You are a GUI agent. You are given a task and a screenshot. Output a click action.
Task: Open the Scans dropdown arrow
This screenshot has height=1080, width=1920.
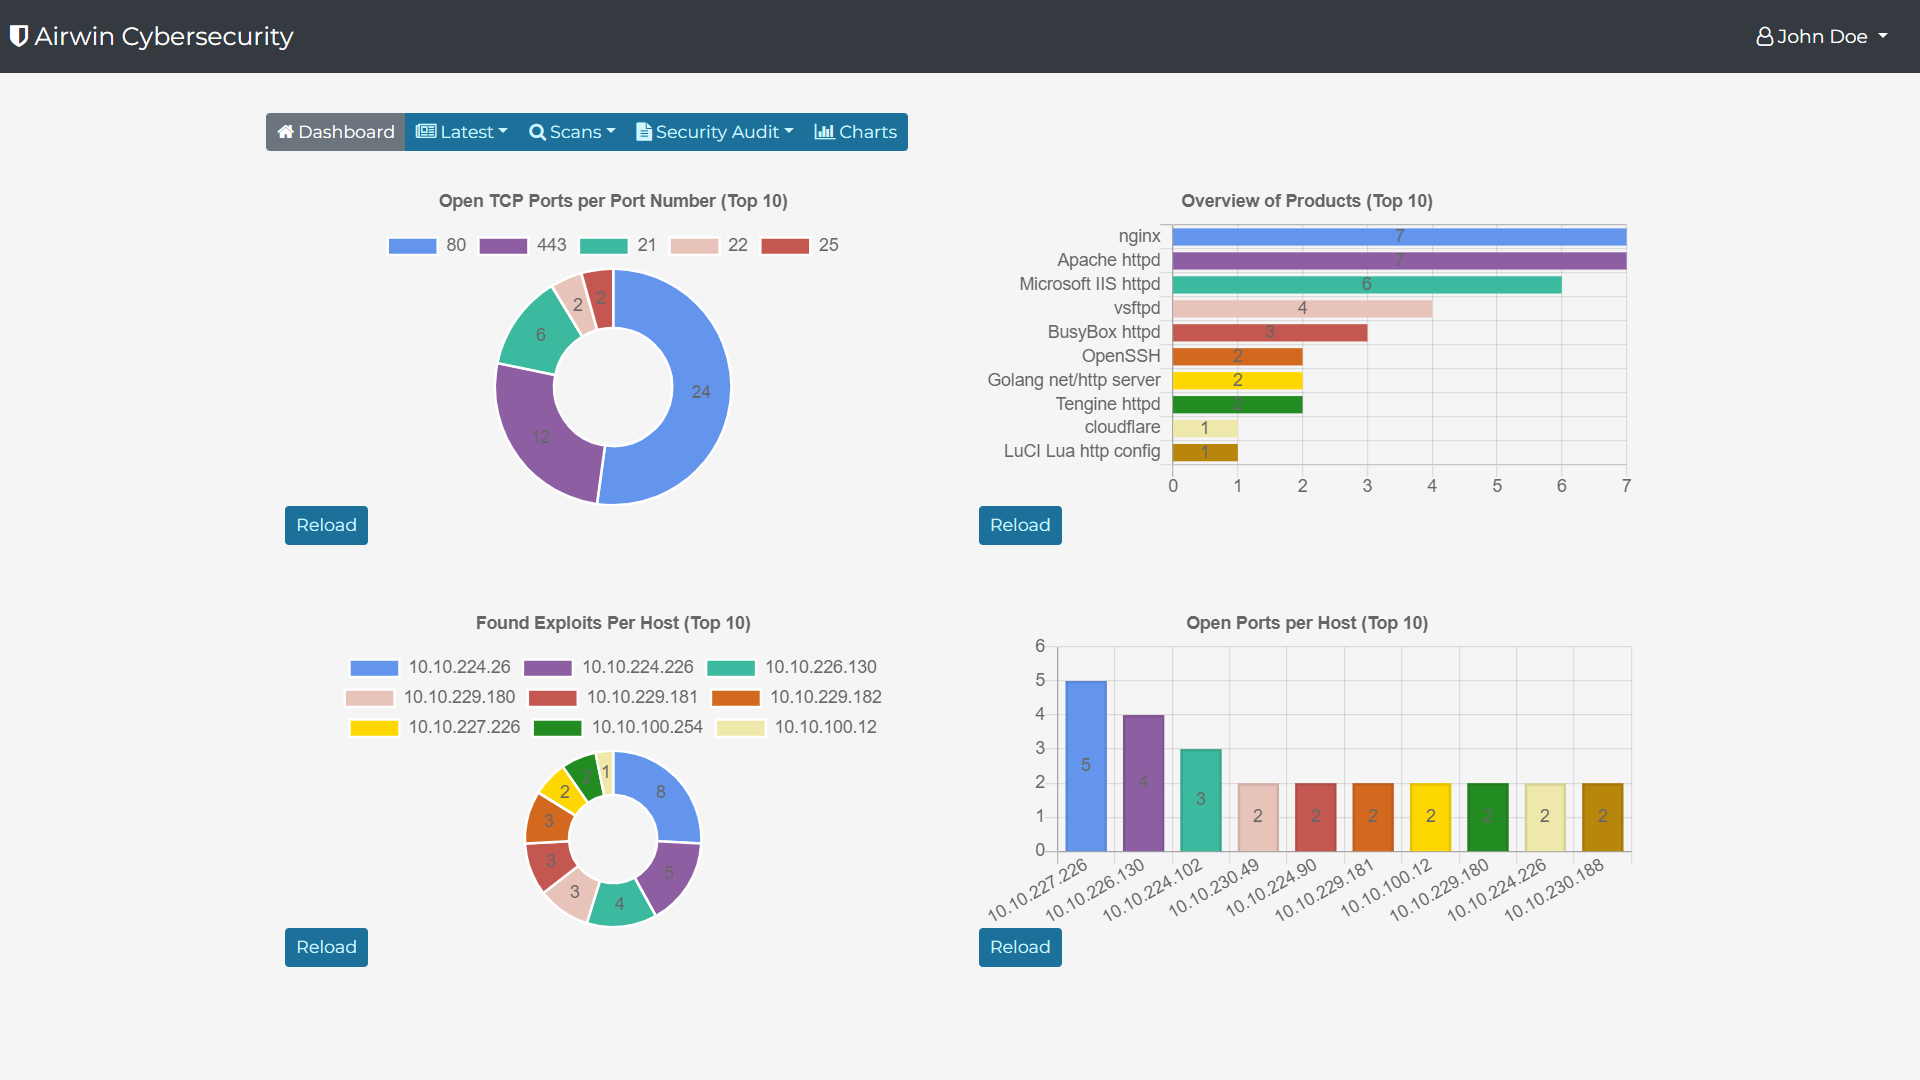coord(611,132)
